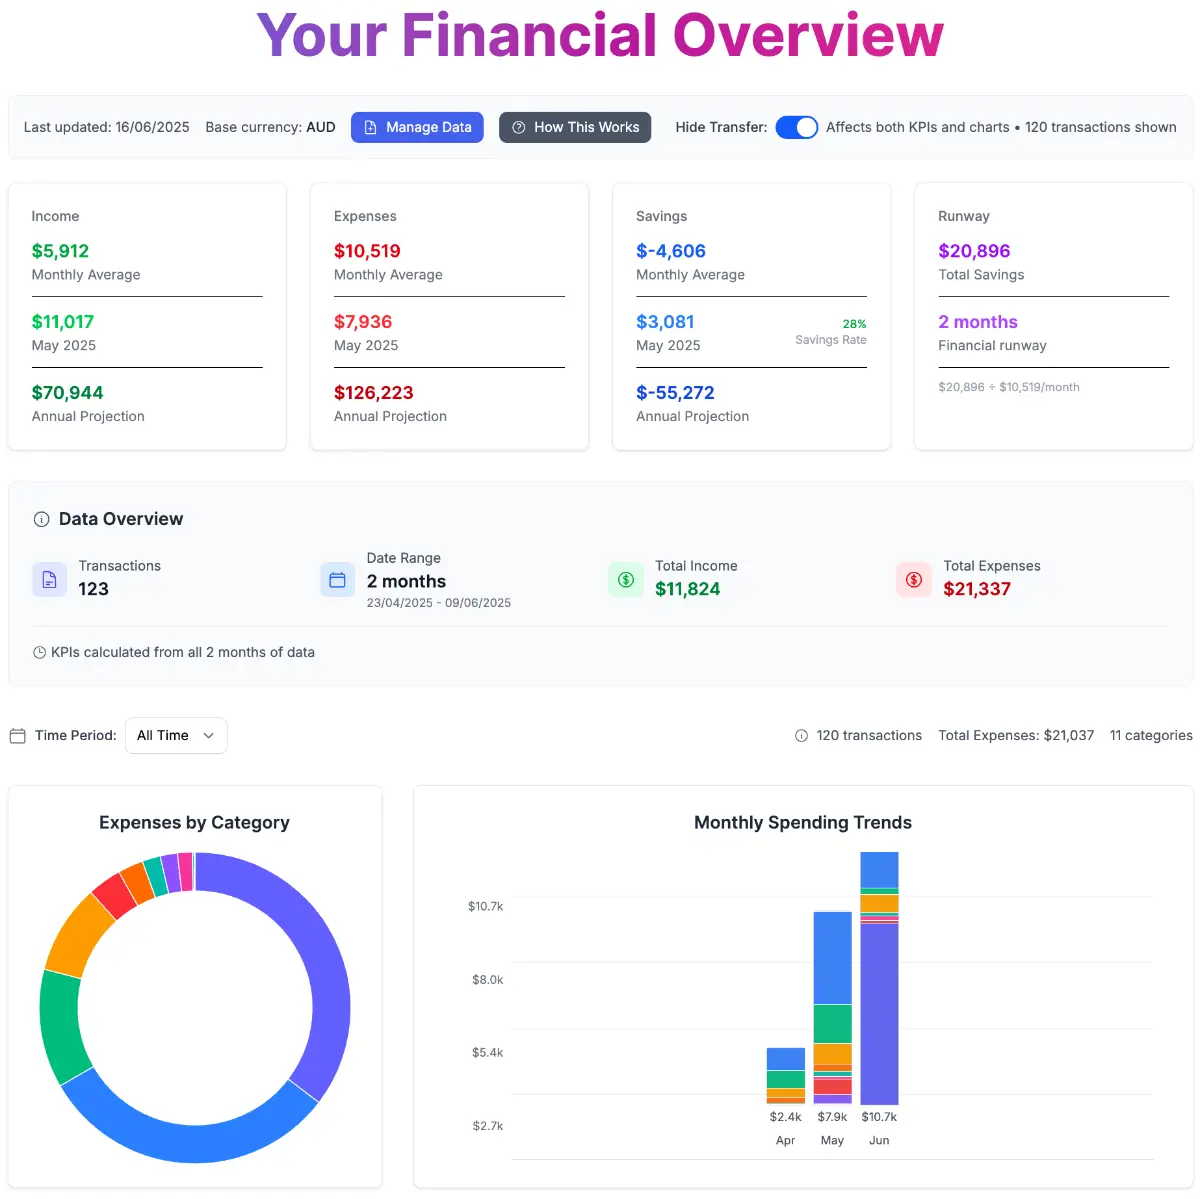
Task: Click the info icon before 120 transactions
Action: [801, 736]
